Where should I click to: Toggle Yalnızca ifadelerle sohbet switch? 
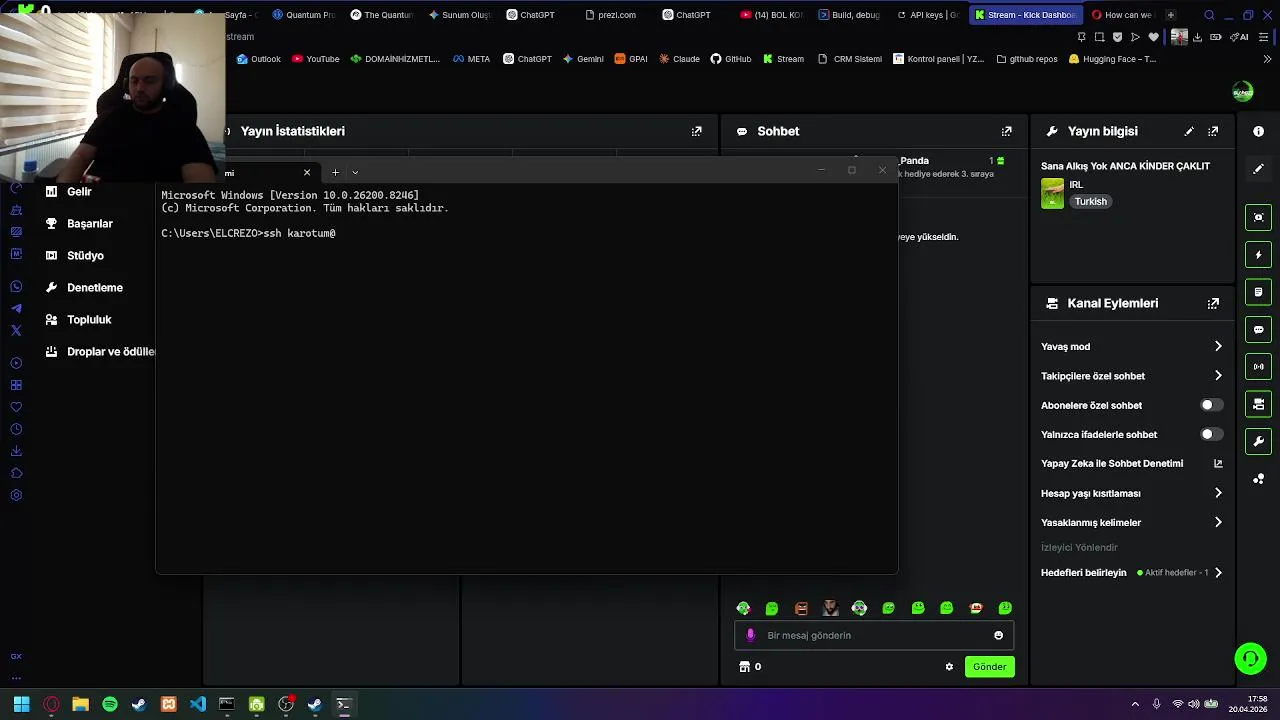[1211, 434]
